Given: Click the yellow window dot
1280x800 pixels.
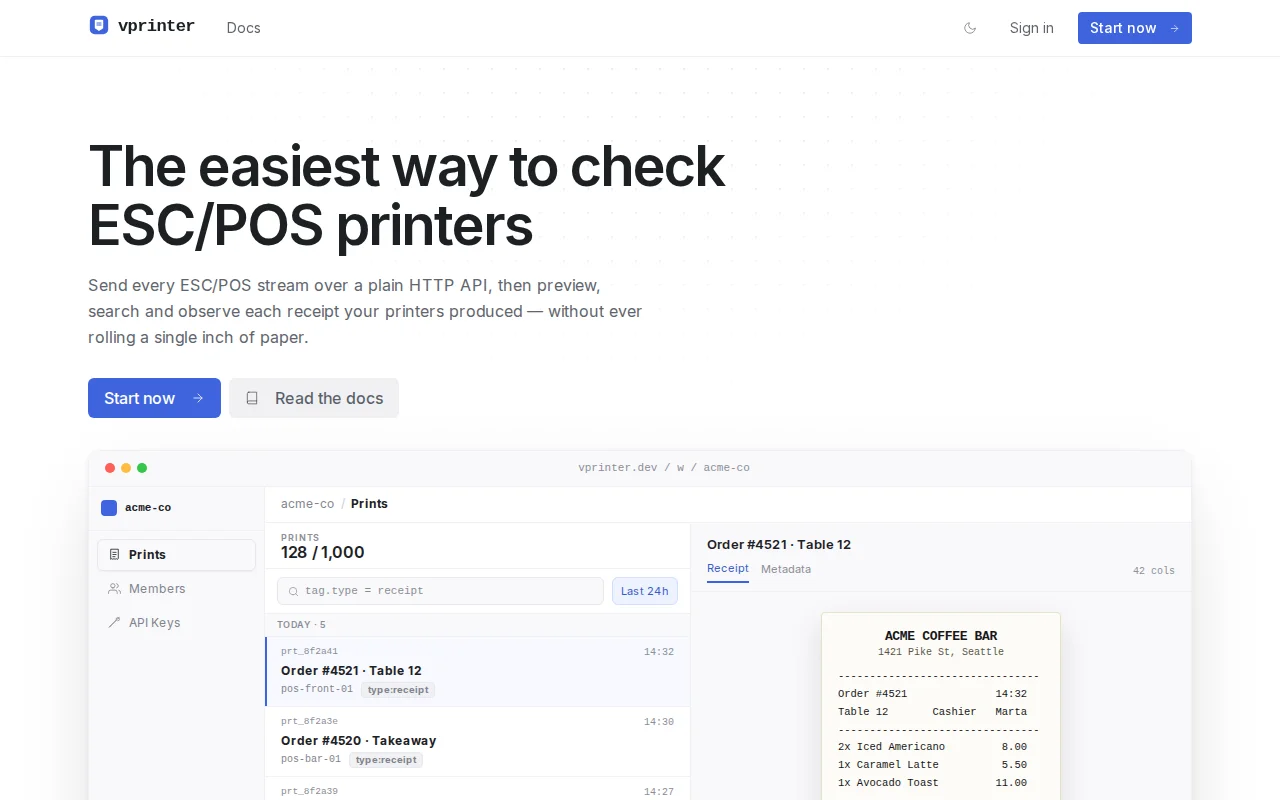Looking at the screenshot, I should 126,468.
